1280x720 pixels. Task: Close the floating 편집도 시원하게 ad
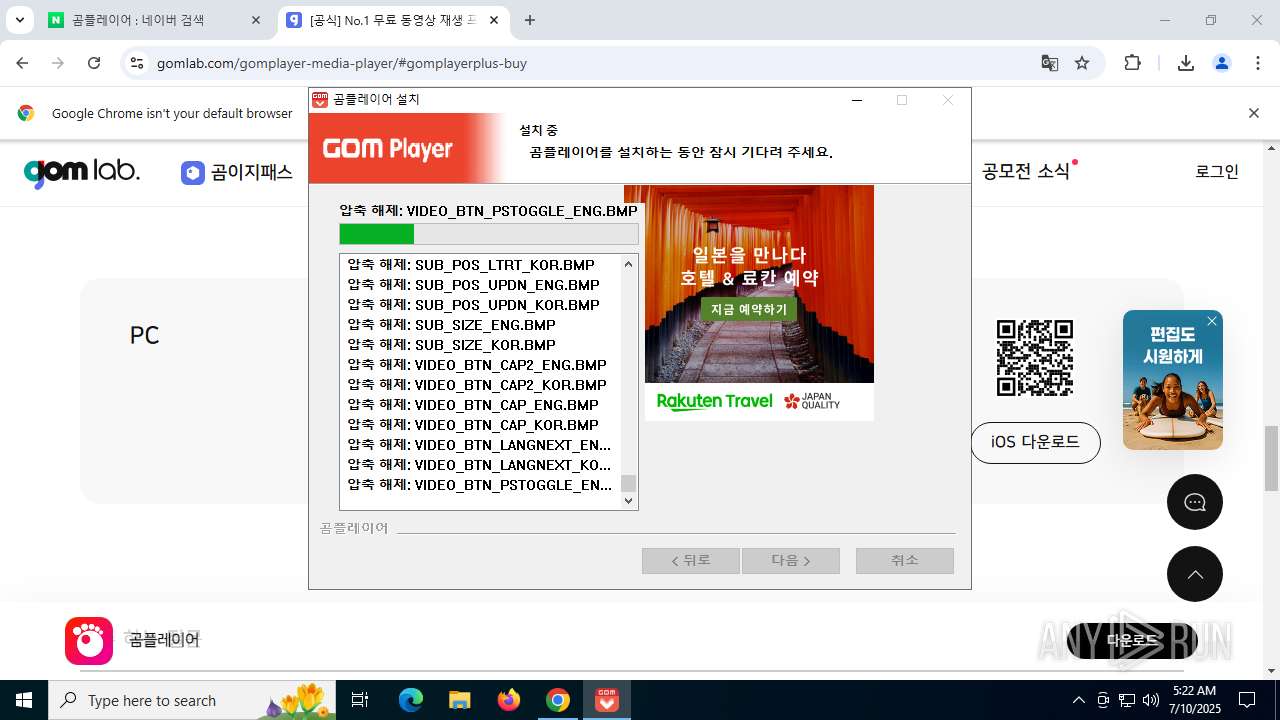pyautogui.click(x=1212, y=321)
